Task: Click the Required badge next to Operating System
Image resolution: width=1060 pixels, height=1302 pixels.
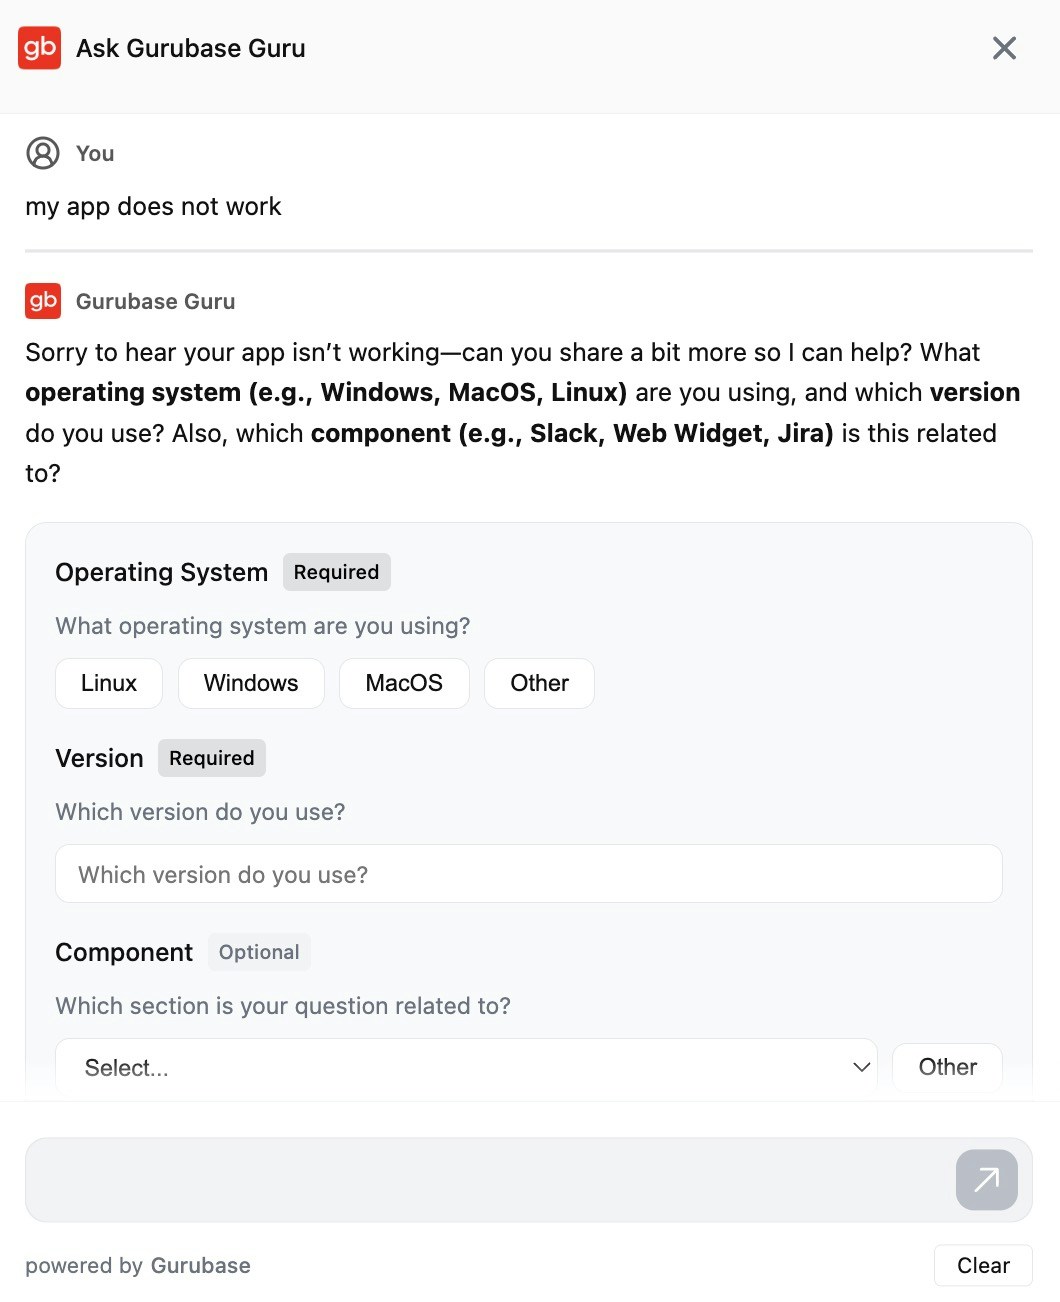Action: (336, 571)
